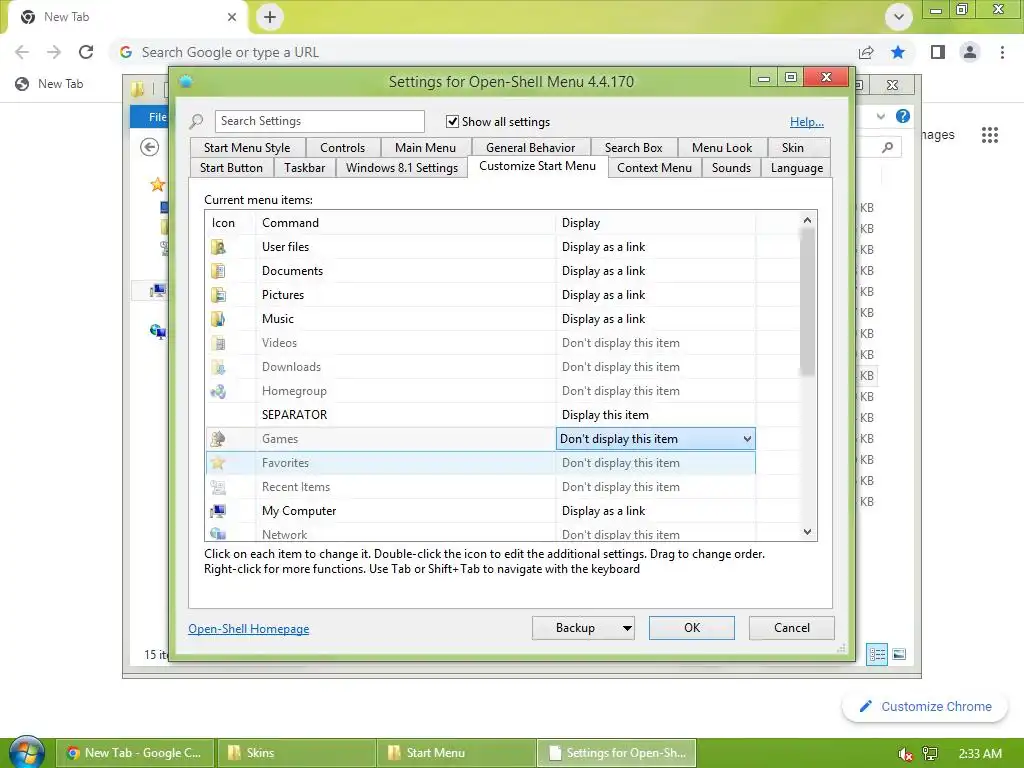Open the Main Menu tab

[425, 148]
